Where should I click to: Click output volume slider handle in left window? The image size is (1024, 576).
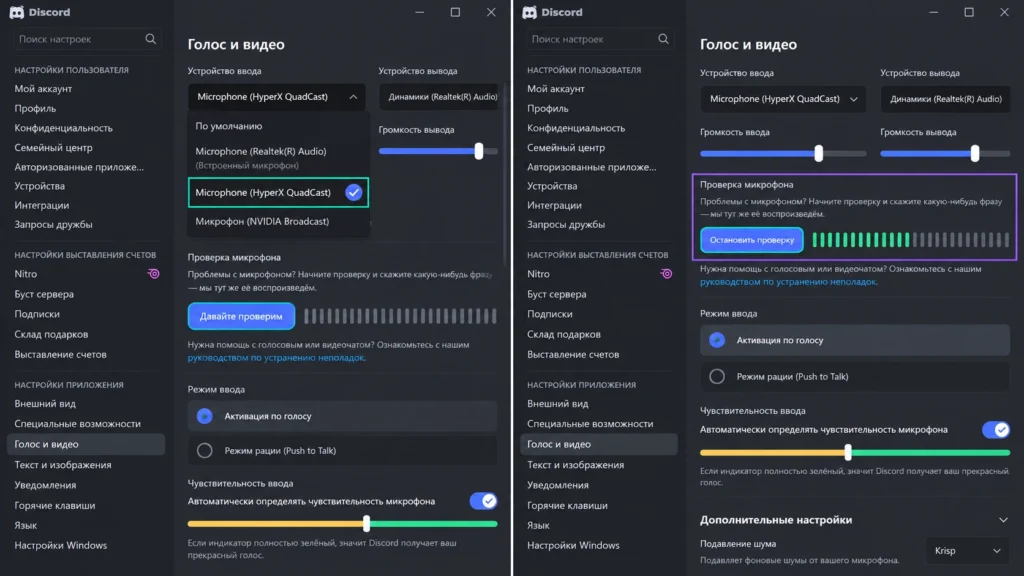(x=479, y=152)
